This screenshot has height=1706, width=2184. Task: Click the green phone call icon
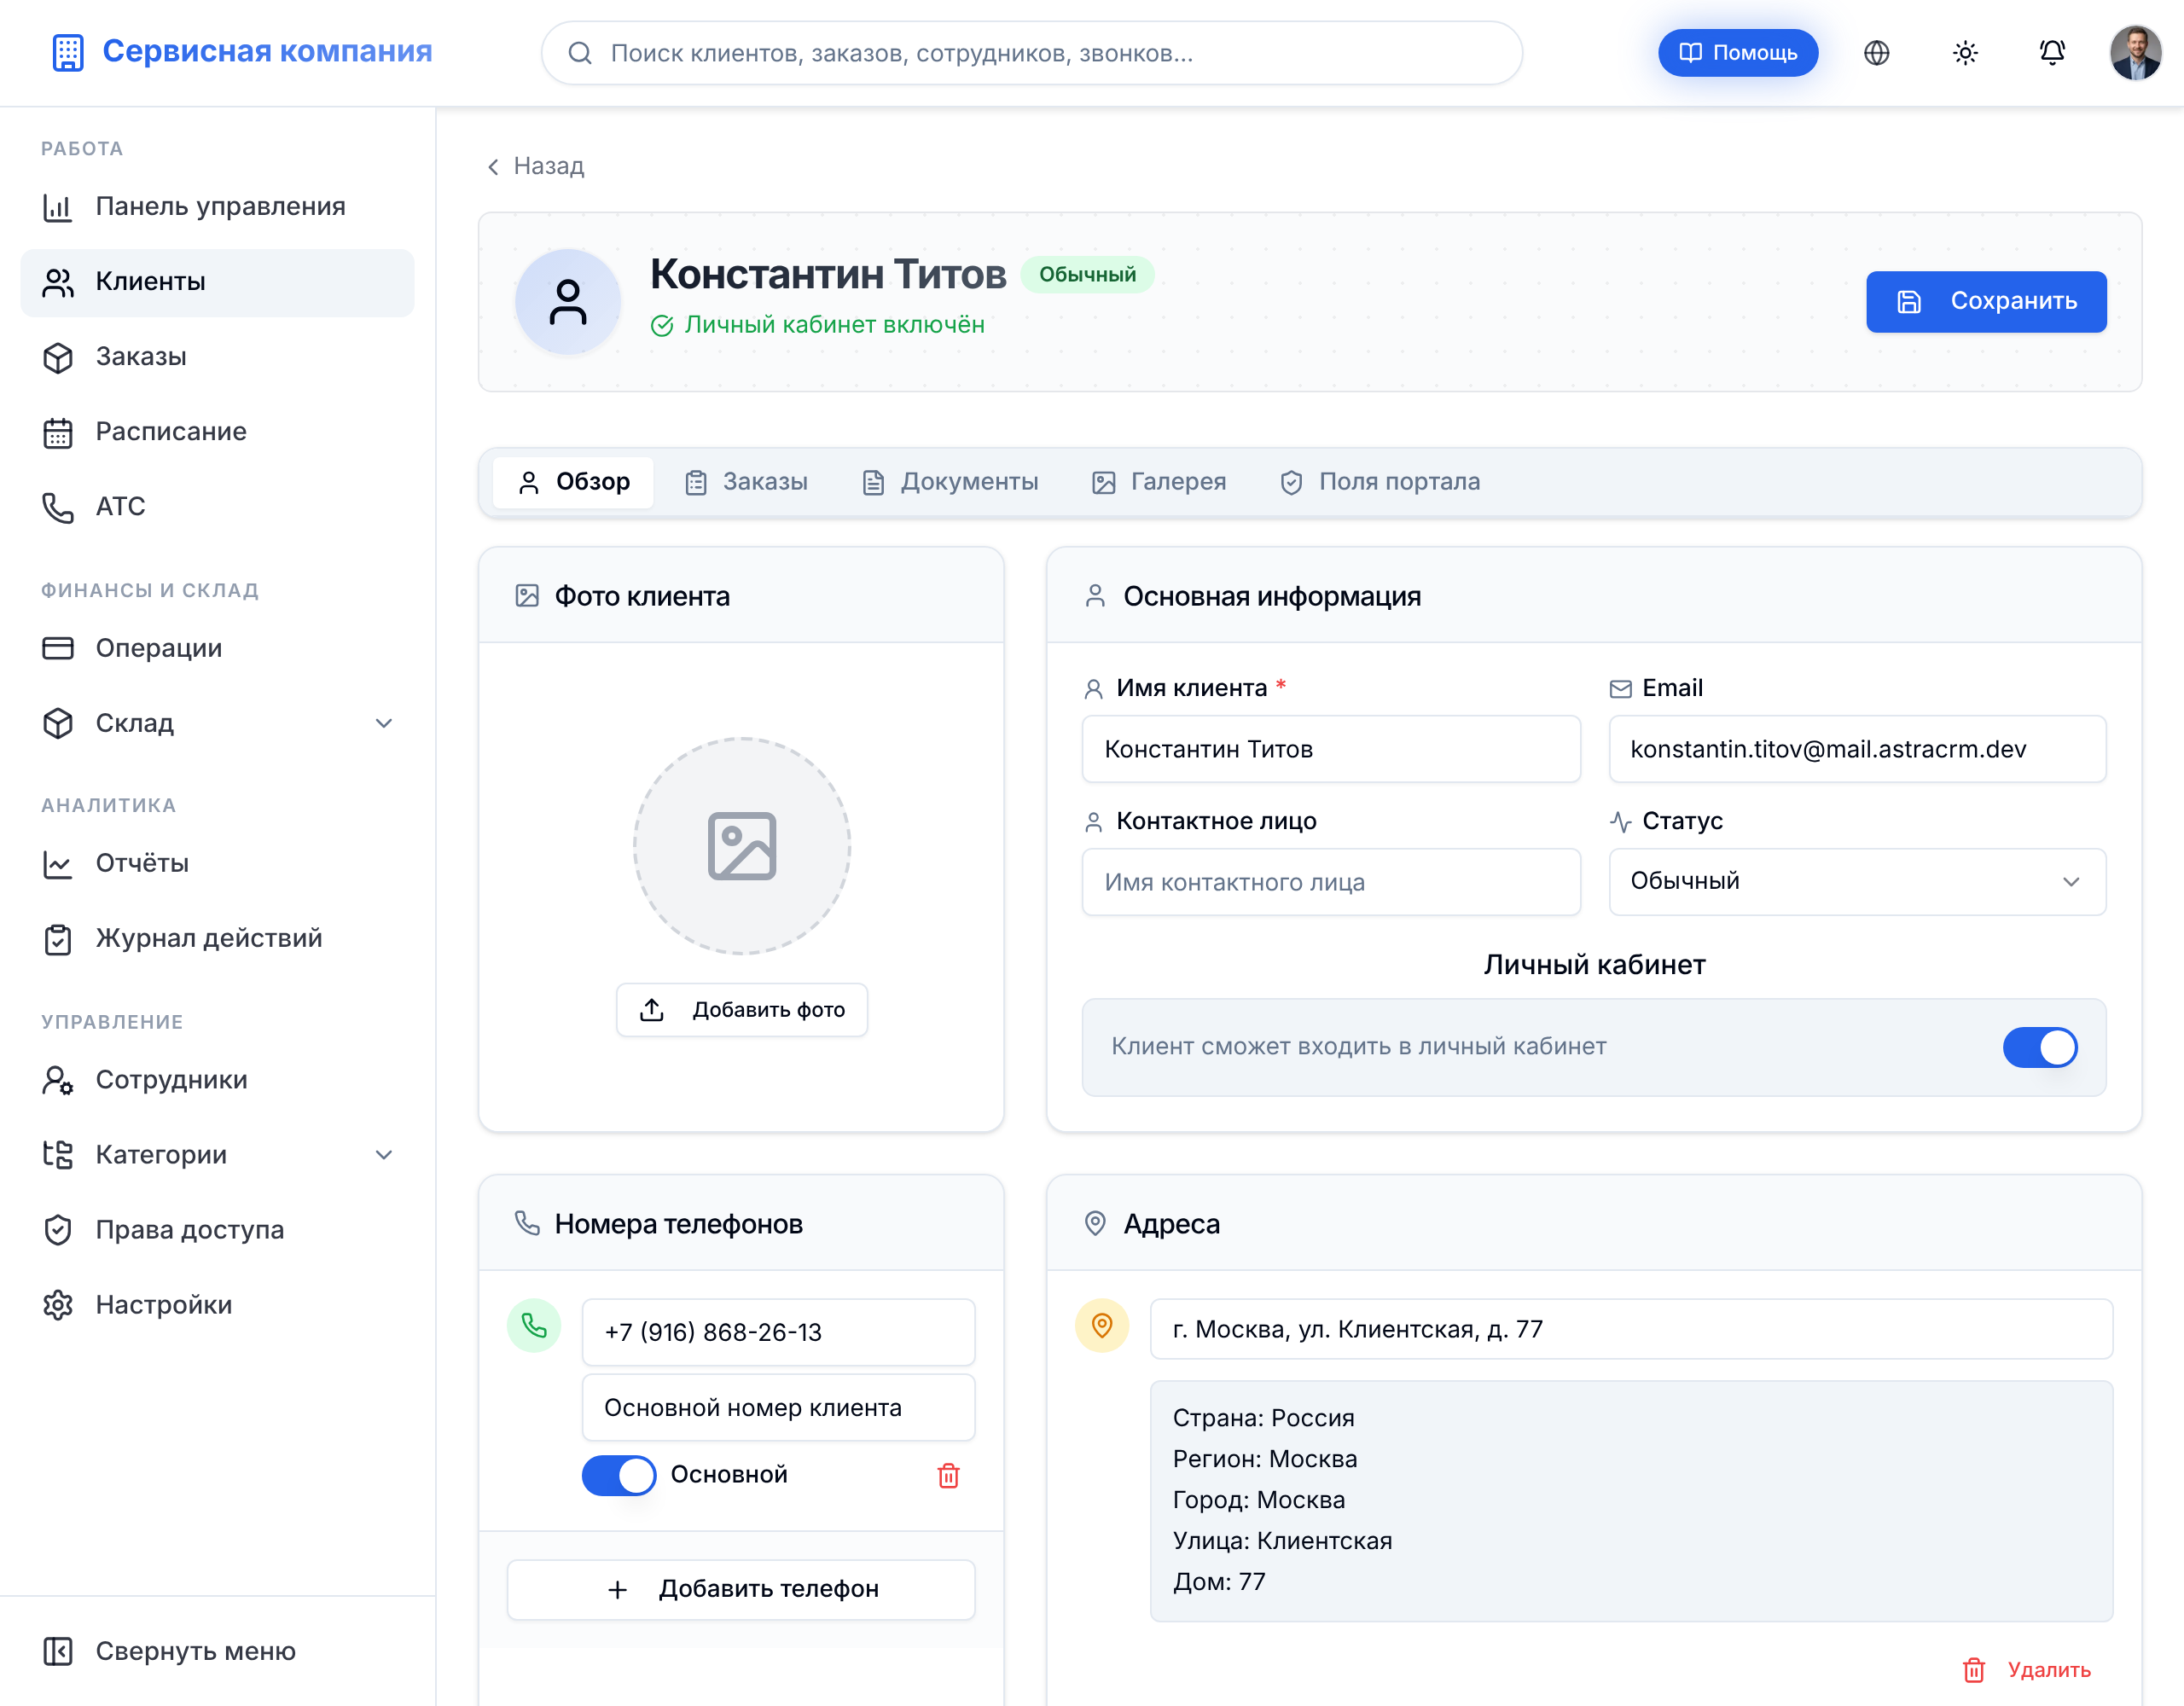coord(534,1326)
